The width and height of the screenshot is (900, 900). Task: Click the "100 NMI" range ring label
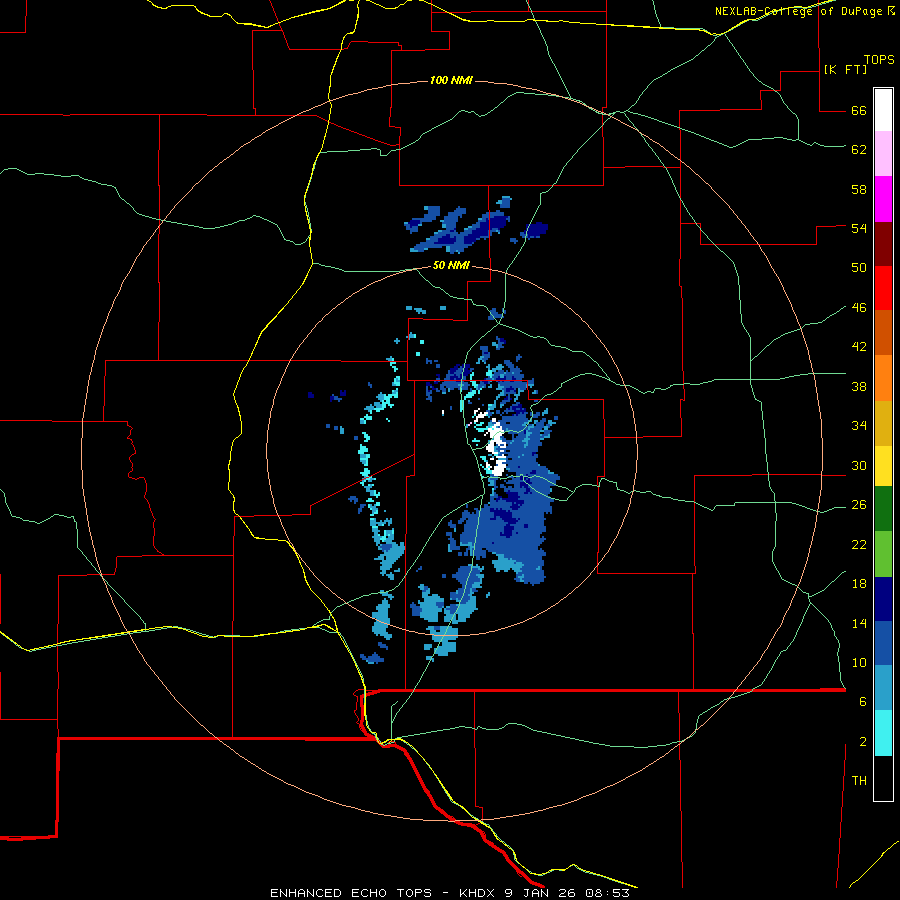tap(451, 80)
